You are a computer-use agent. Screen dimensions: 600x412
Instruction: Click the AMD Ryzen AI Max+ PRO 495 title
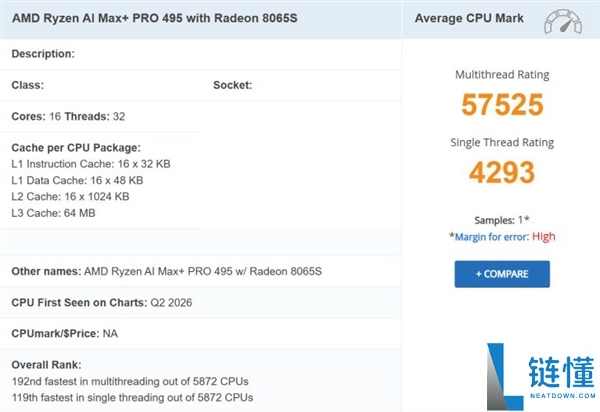(x=155, y=18)
